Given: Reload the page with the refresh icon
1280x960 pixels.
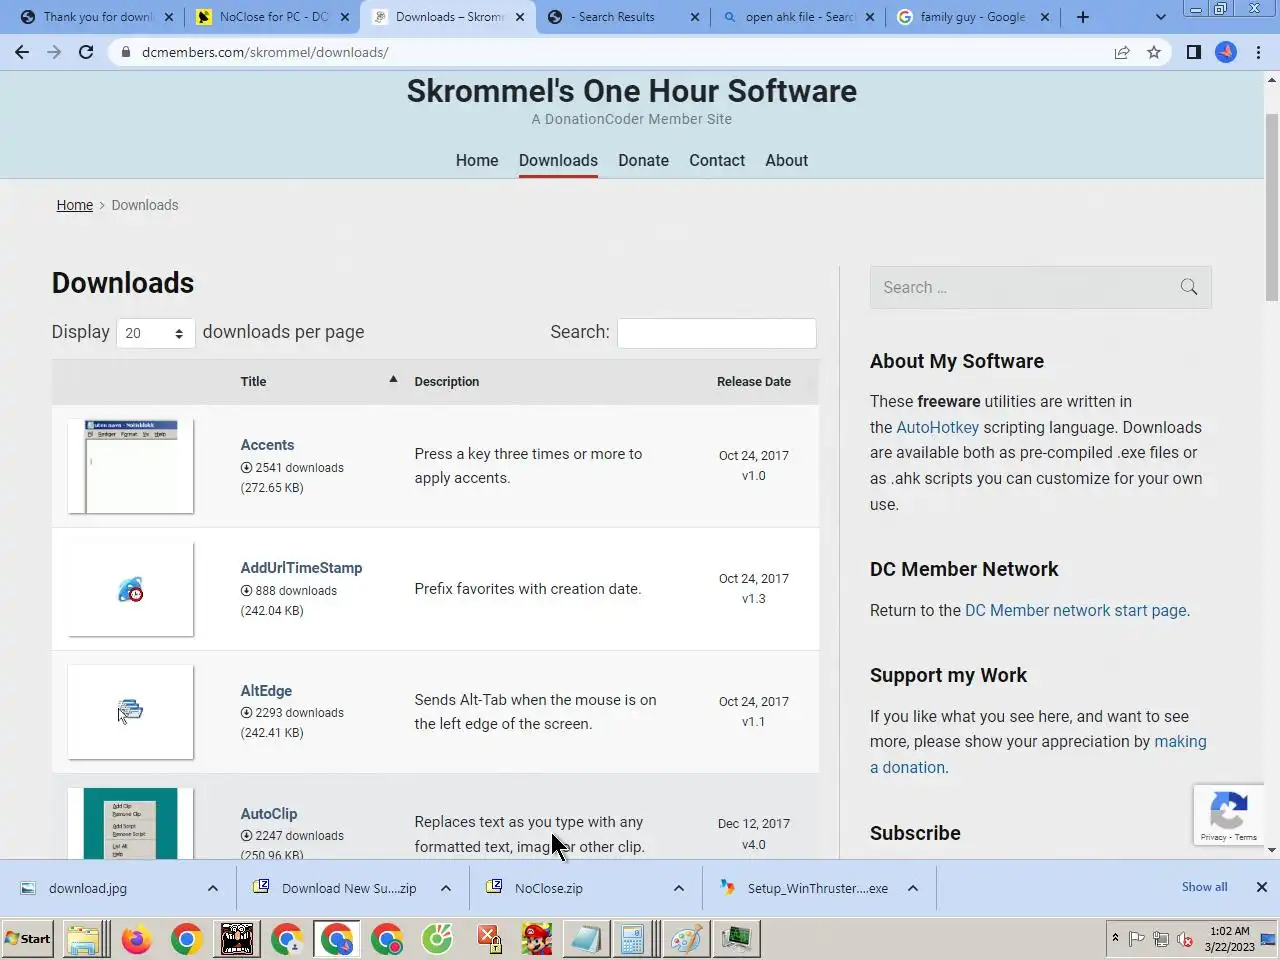Looking at the screenshot, I should (86, 52).
